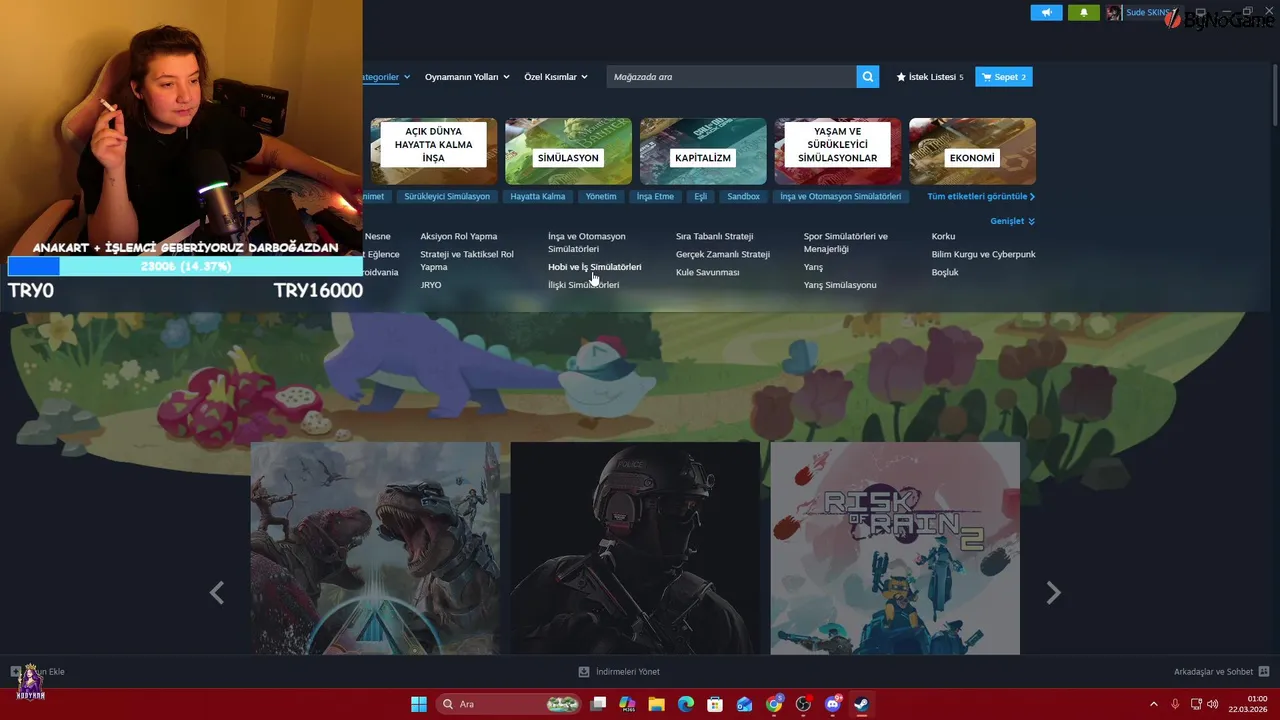Open Yaşam ve Sürükleyici Simülasyonlar card
This screenshot has width=1280, height=720.
[838, 151]
